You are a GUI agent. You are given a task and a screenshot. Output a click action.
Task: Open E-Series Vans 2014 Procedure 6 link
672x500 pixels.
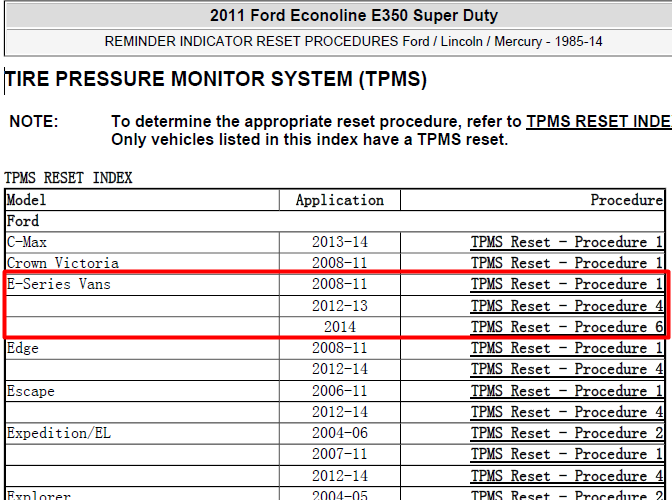pos(567,327)
